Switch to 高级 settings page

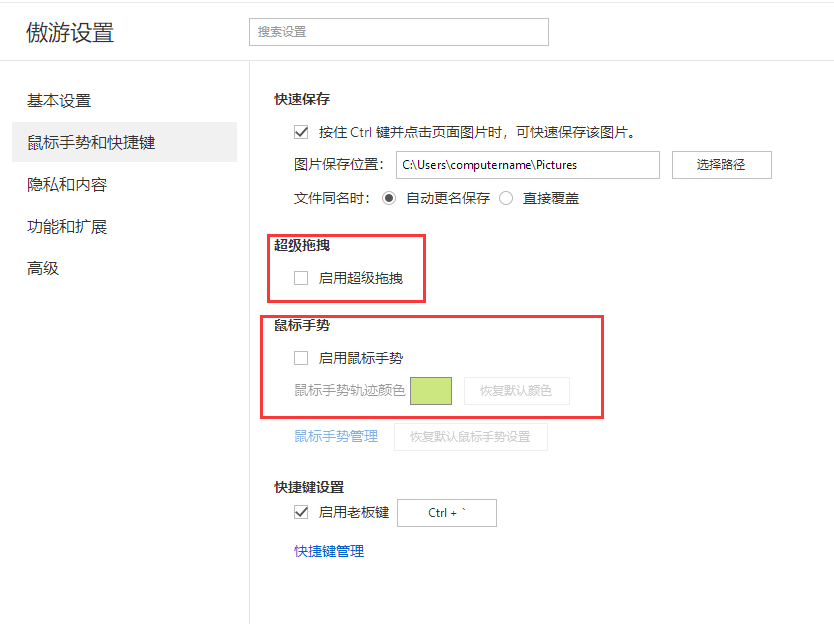[43, 269]
